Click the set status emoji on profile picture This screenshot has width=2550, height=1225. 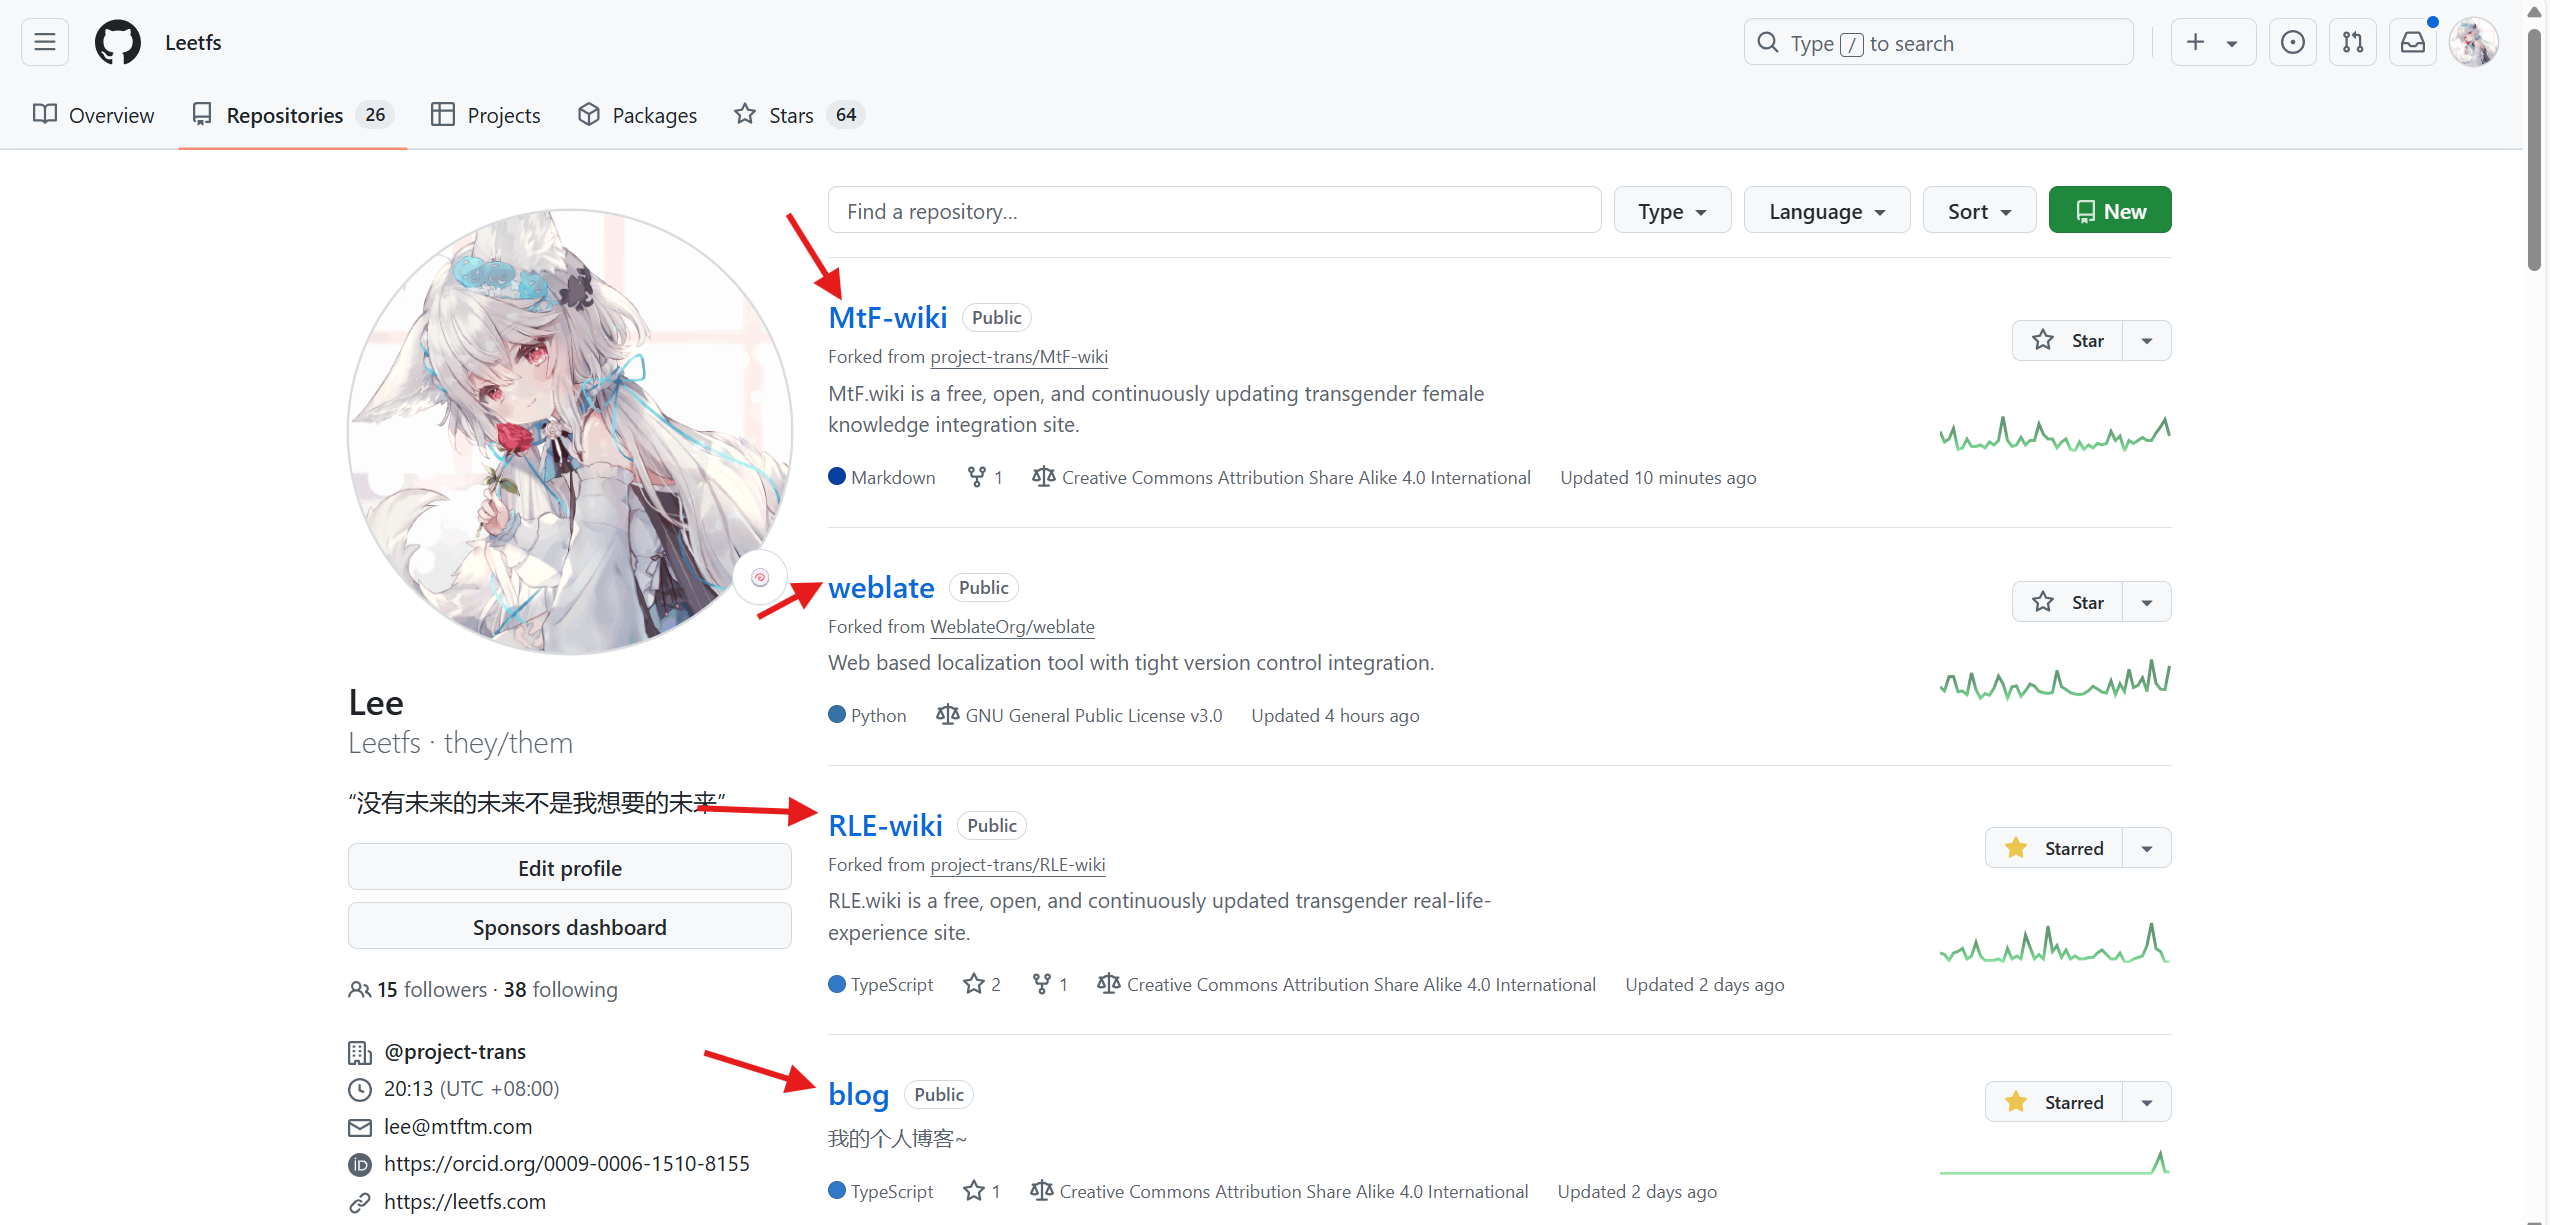(x=760, y=577)
